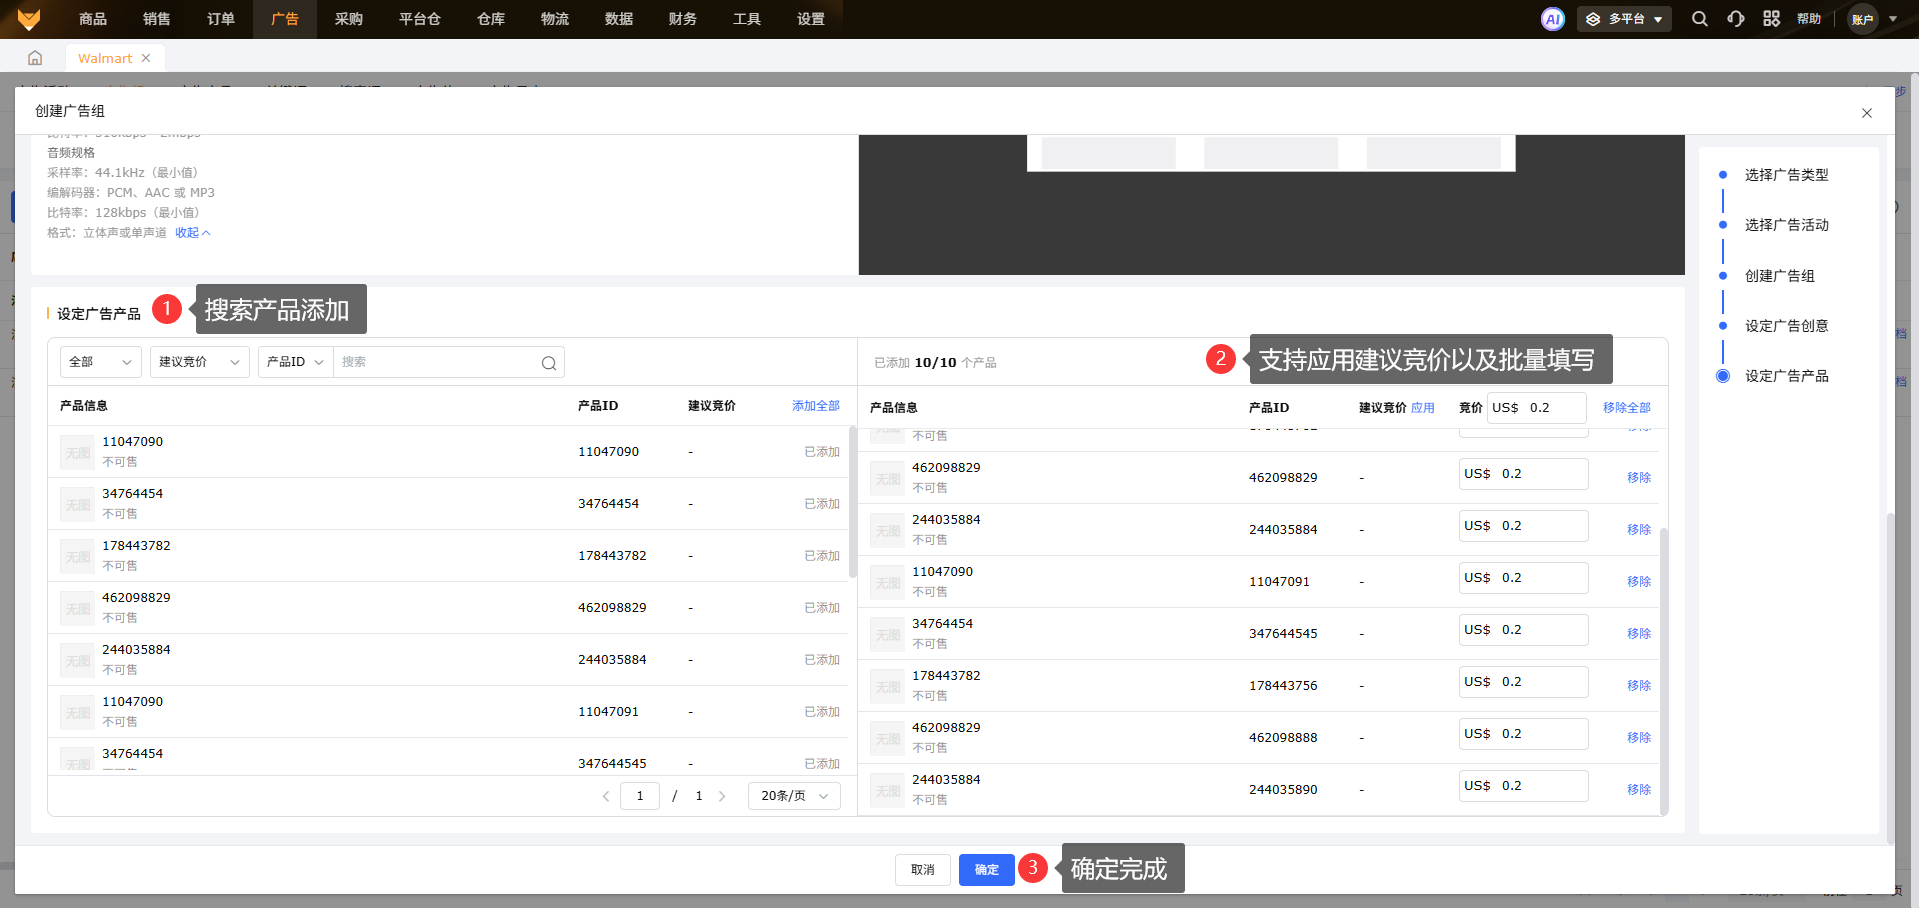Open the apps grid icon
This screenshot has height=908, width=1919.
coord(1771,19)
